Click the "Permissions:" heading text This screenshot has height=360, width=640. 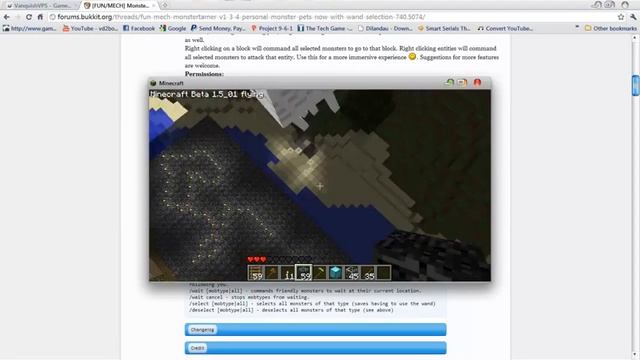point(204,74)
